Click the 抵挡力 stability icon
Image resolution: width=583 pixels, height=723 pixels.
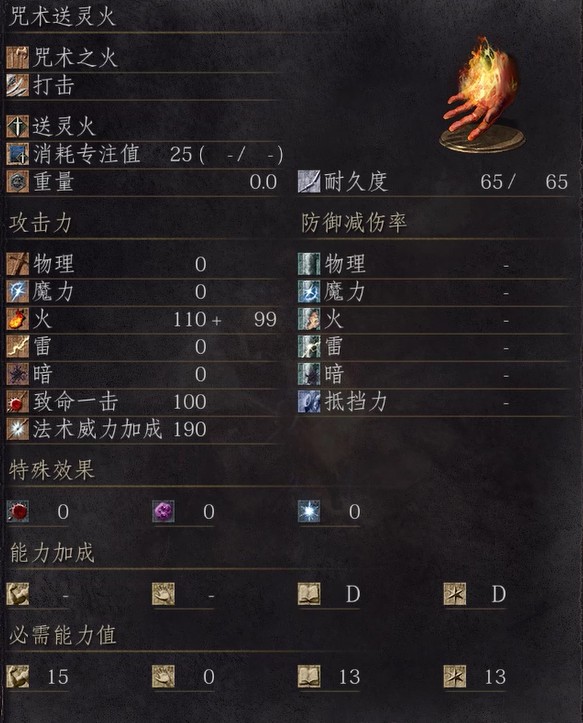[x=309, y=402]
